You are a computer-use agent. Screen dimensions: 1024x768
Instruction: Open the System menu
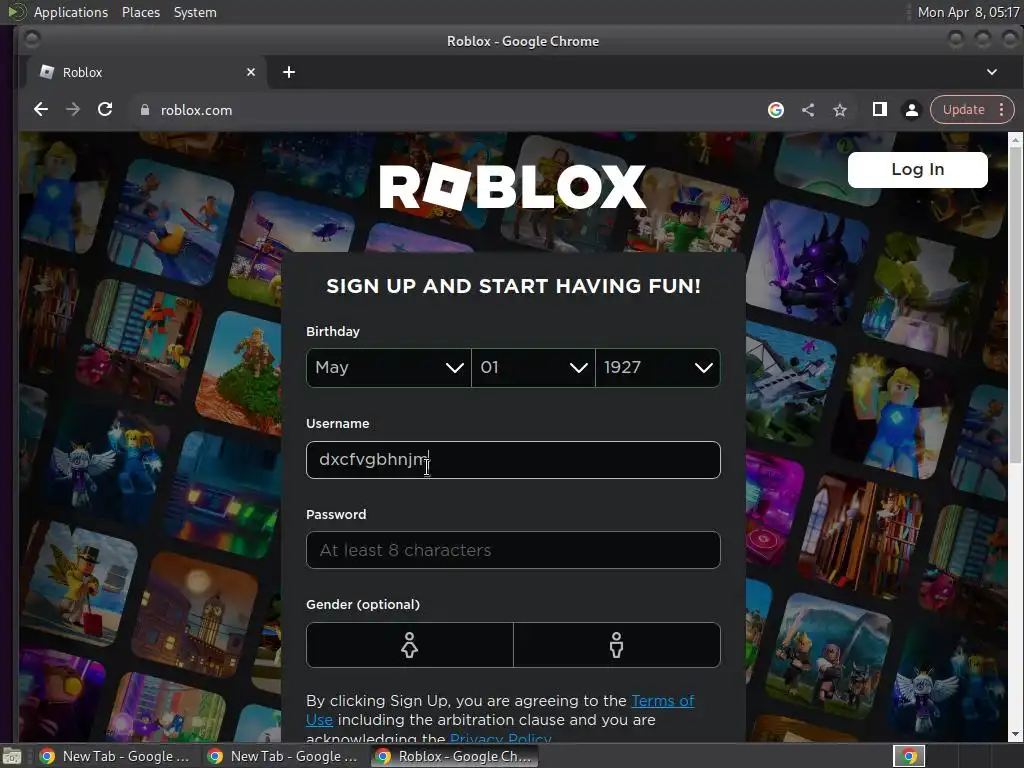tap(195, 12)
